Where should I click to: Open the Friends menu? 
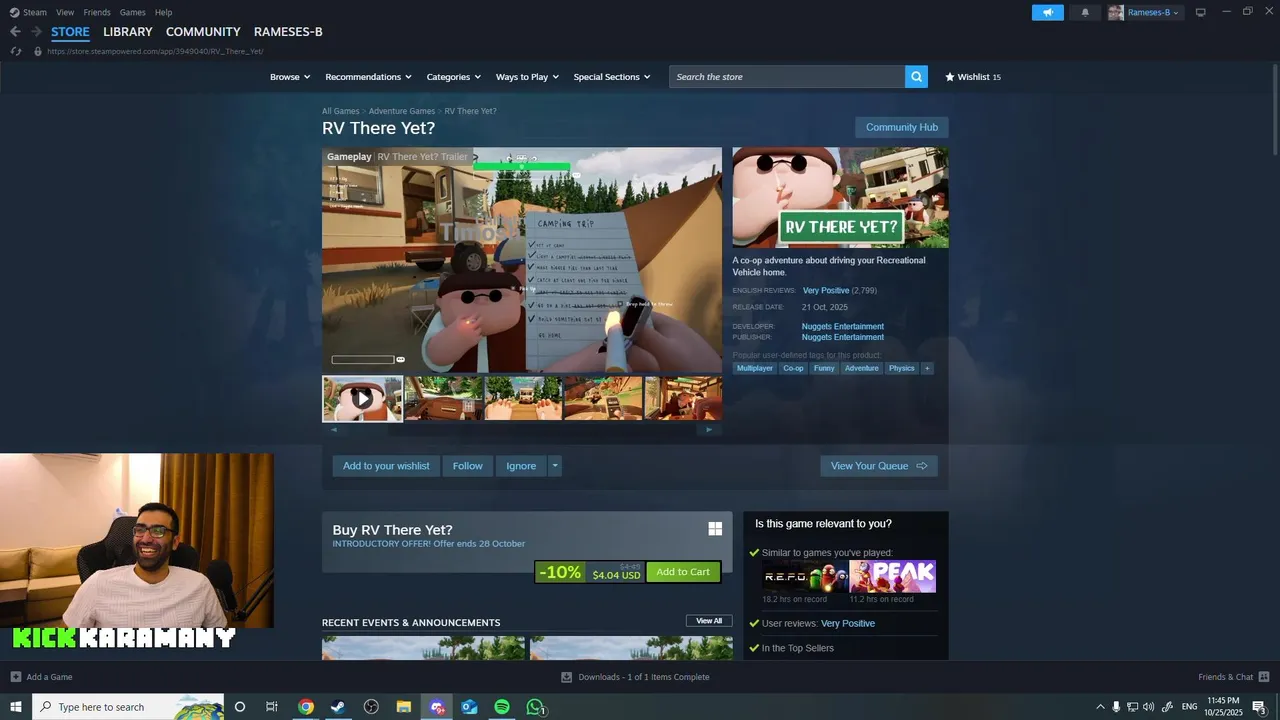point(97,12)
